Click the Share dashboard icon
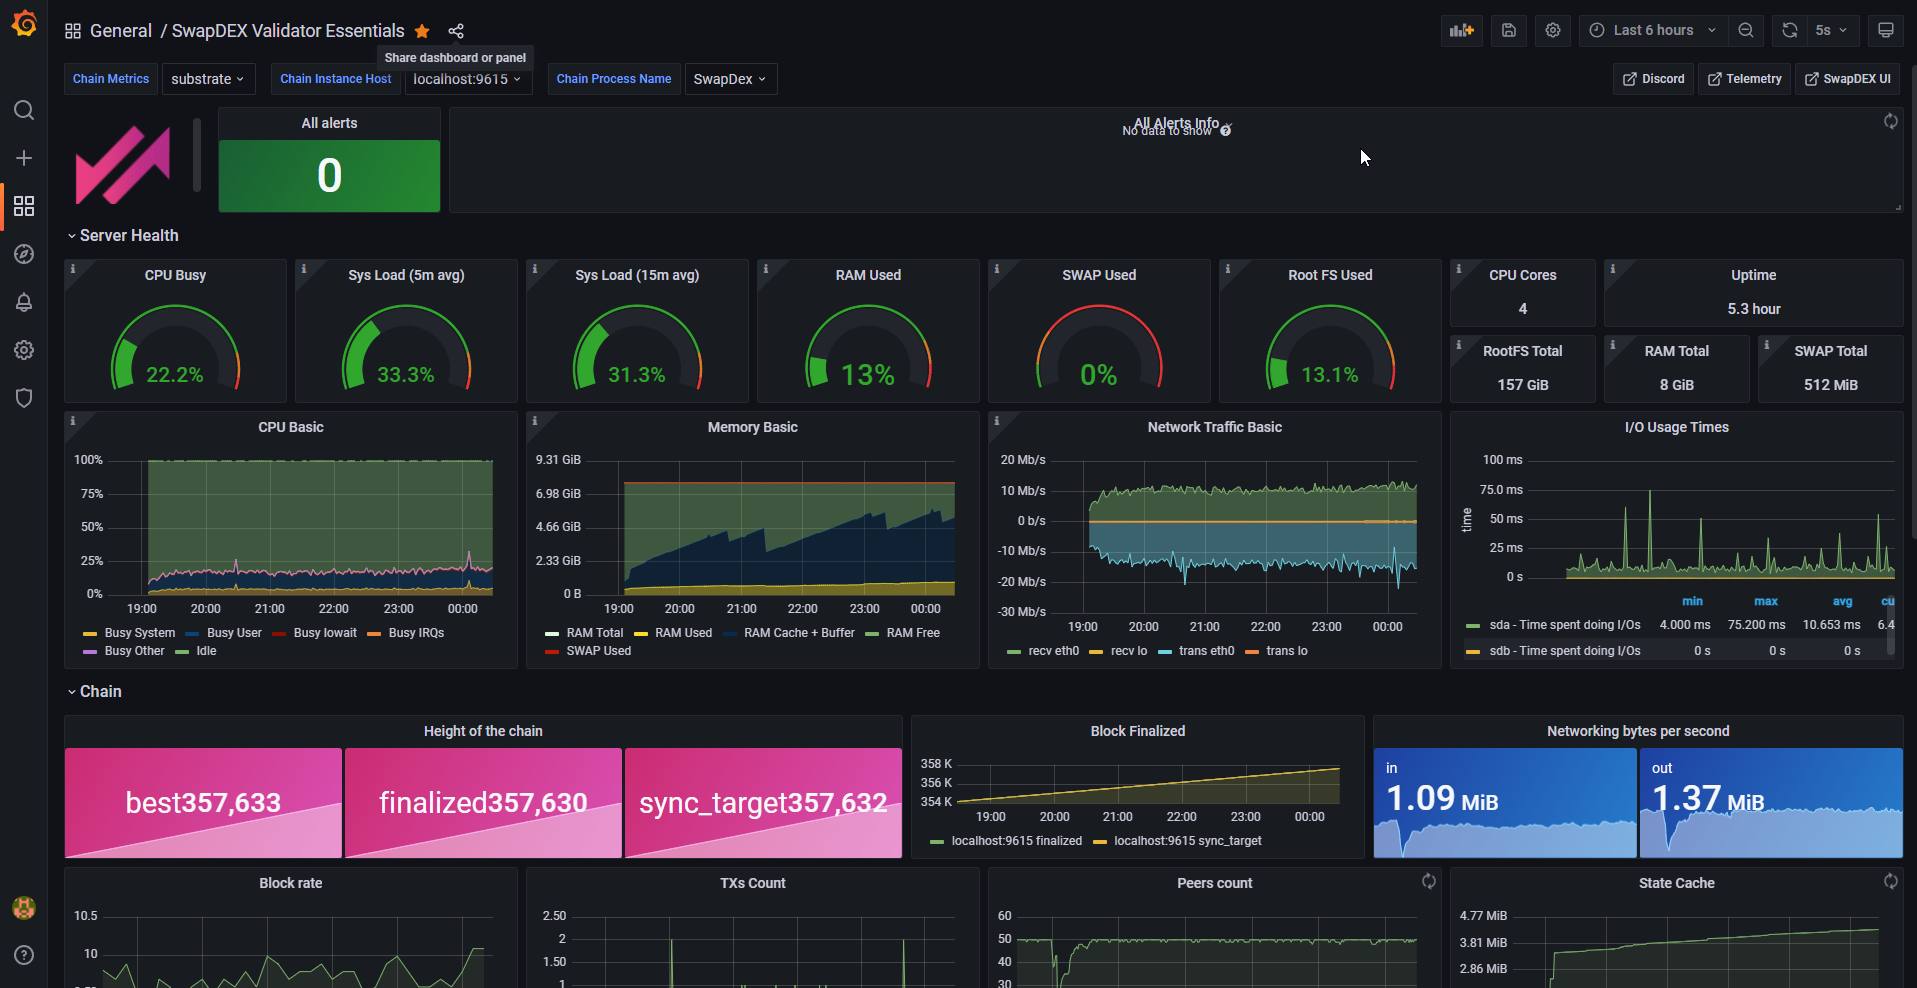 click(456, 31)
